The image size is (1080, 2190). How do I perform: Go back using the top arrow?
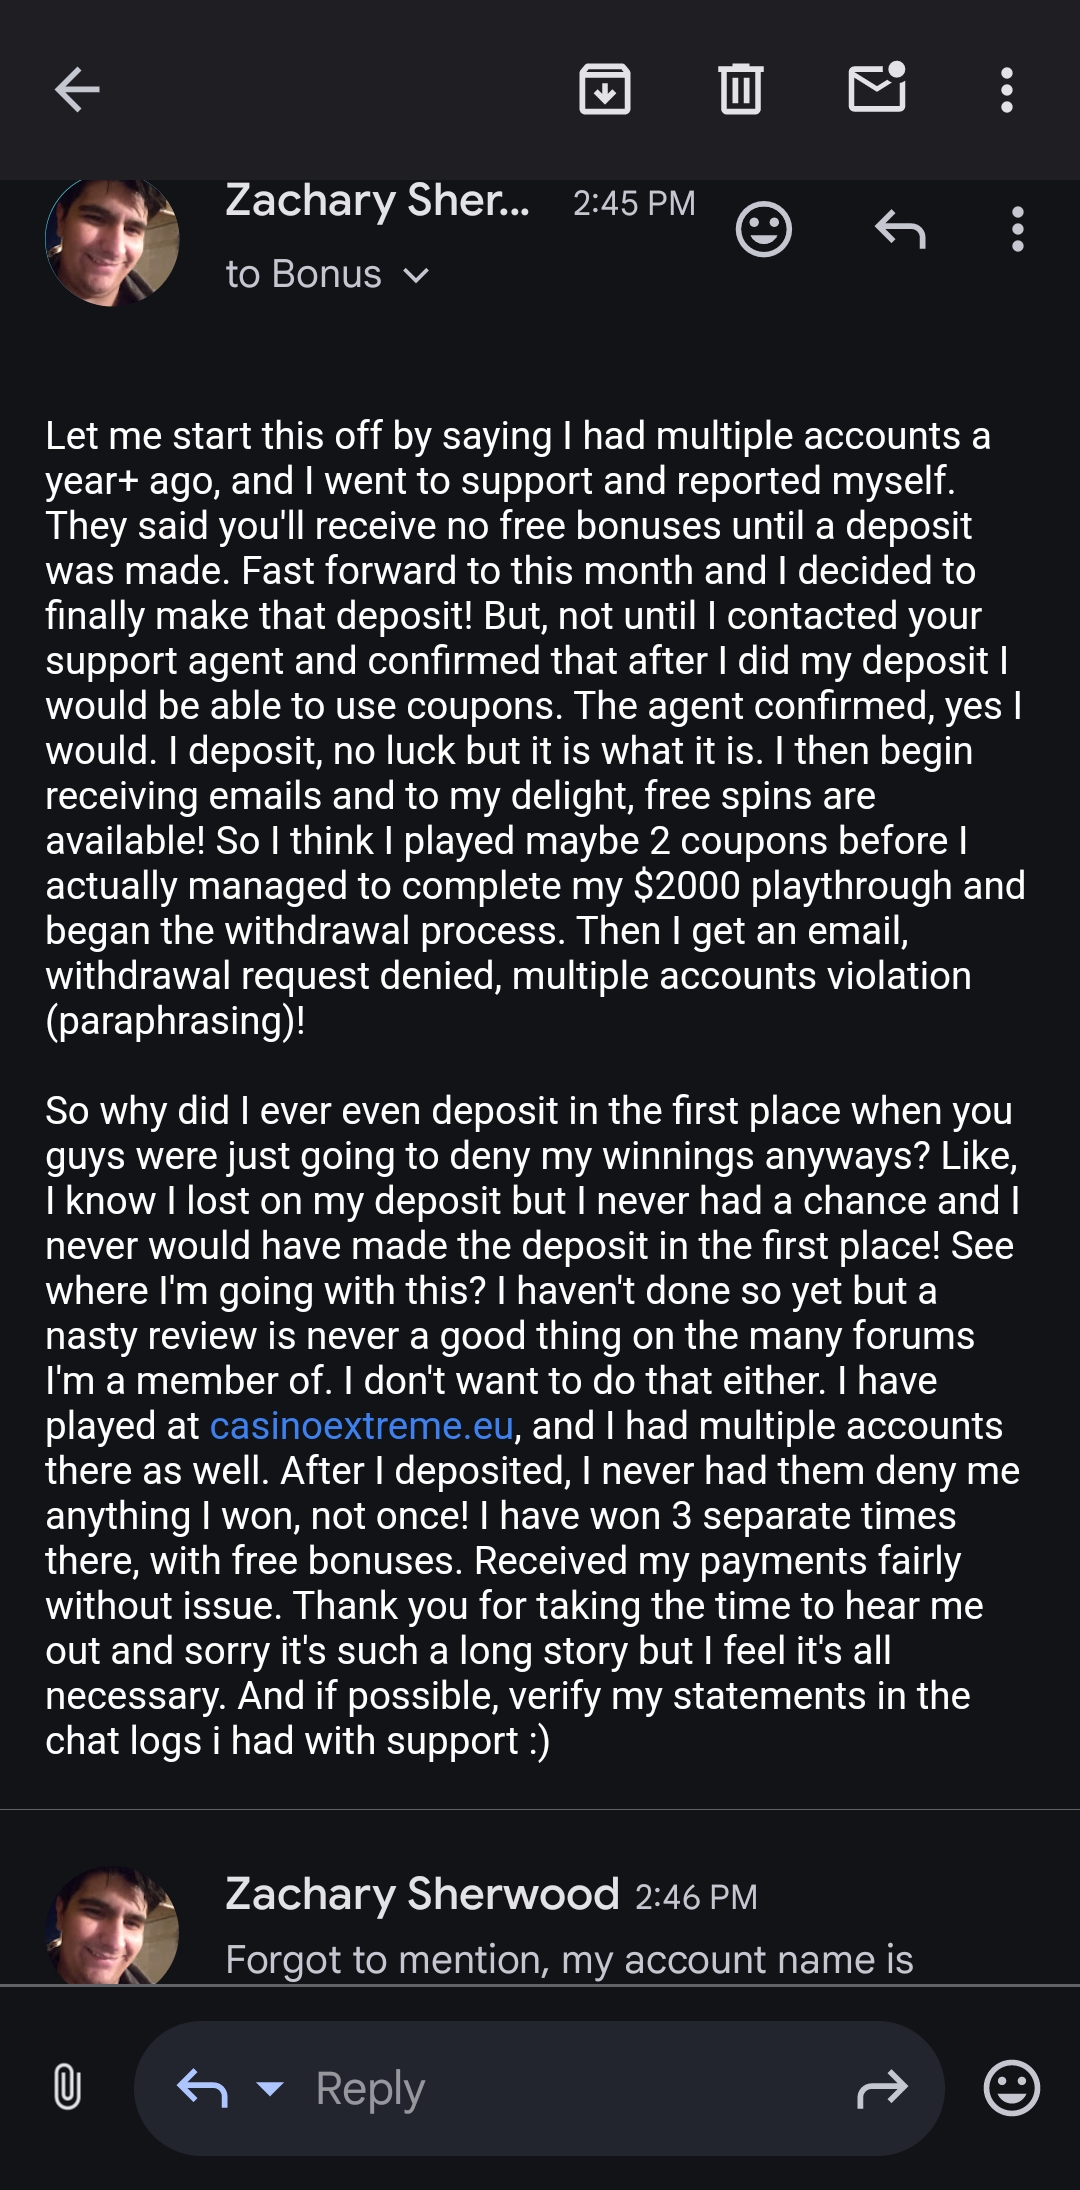pyautogui.click(x=77, y=90)
